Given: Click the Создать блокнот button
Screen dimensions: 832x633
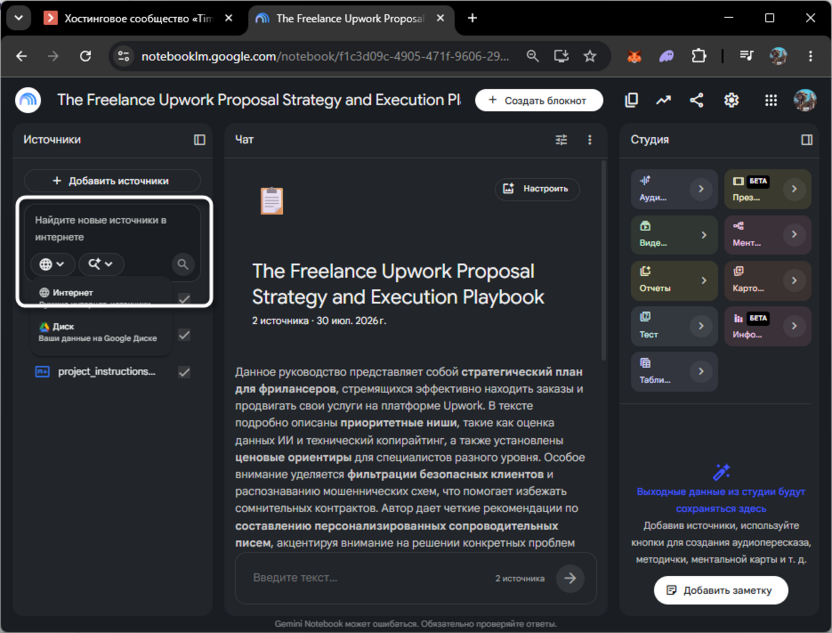Looking at the screenshot, I should pyautogui.click(x=539, y=100).
